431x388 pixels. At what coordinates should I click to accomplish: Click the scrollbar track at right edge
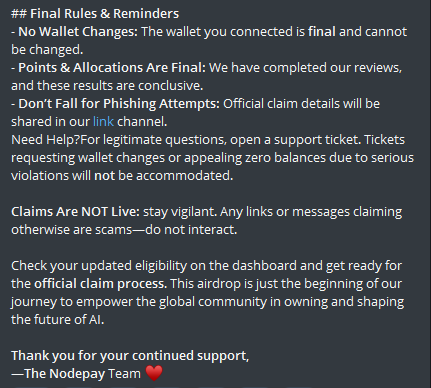pos(428,194)
